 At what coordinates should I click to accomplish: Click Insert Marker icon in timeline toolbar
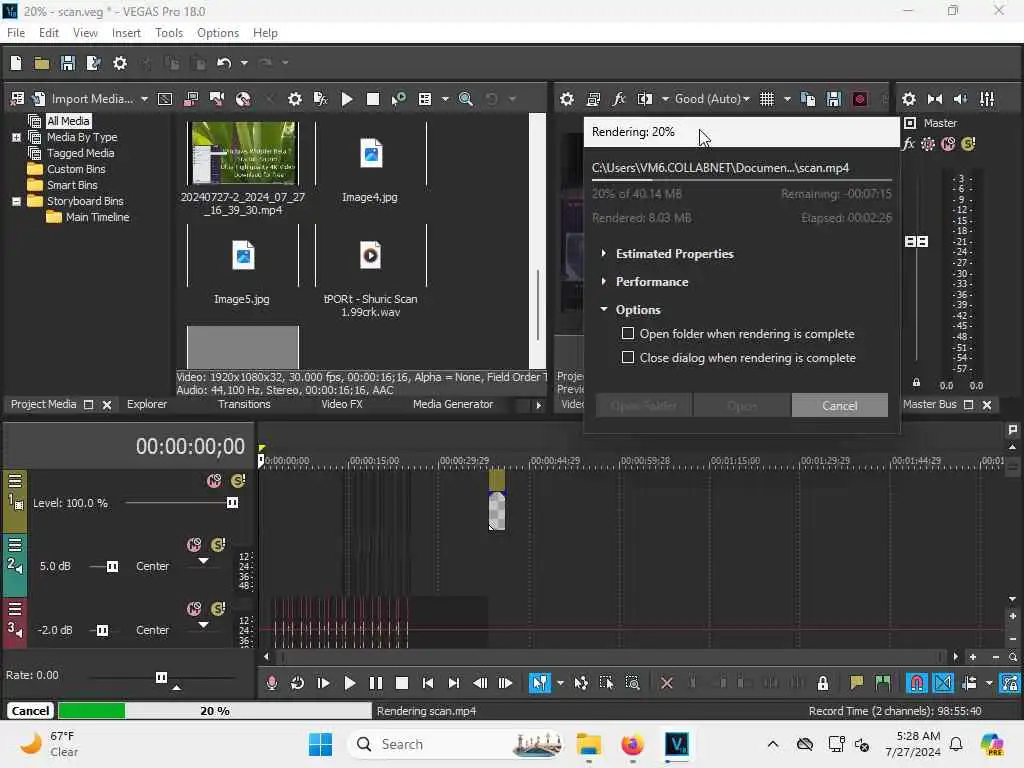pos(856,683)
